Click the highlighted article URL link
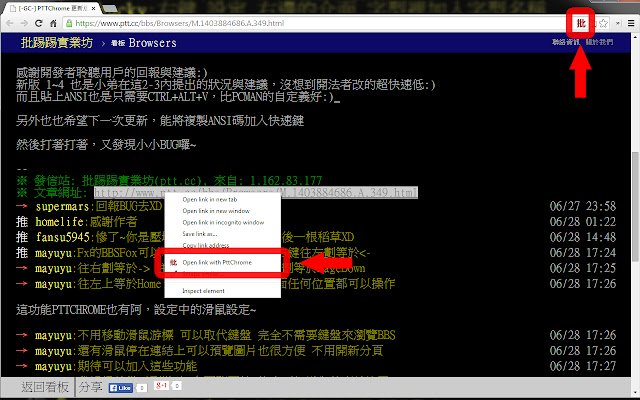 (x=256, y=192)
